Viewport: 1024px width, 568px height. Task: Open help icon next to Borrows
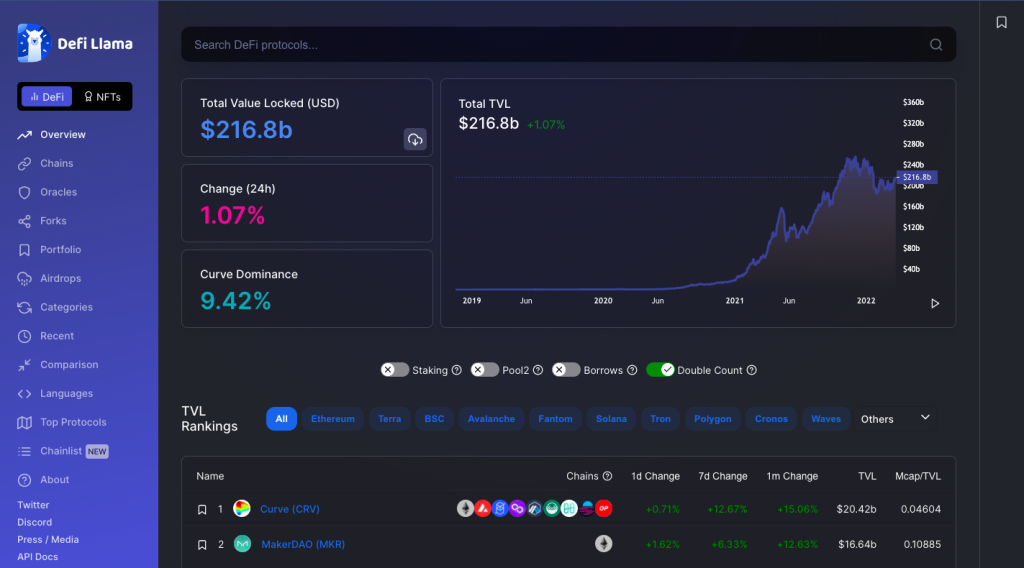tap(632, 370)
